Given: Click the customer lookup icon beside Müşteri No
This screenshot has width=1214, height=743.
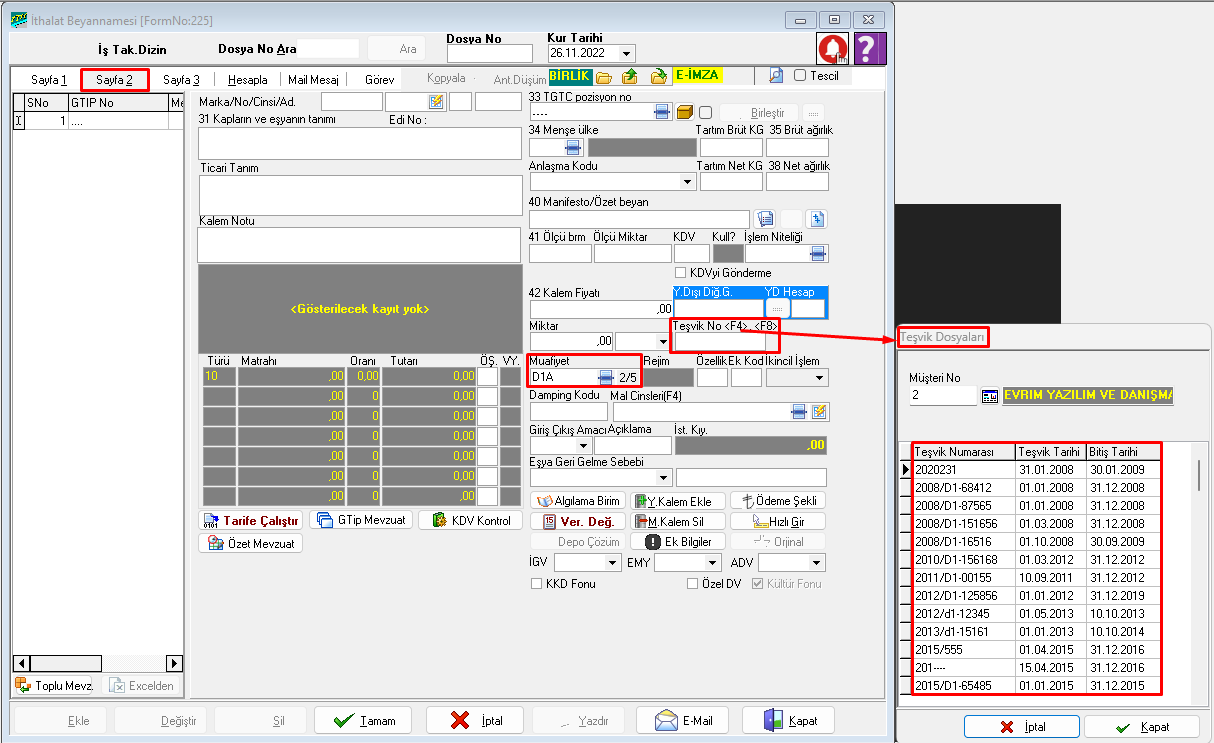Looking at the screenshot, I should point(990,396).
